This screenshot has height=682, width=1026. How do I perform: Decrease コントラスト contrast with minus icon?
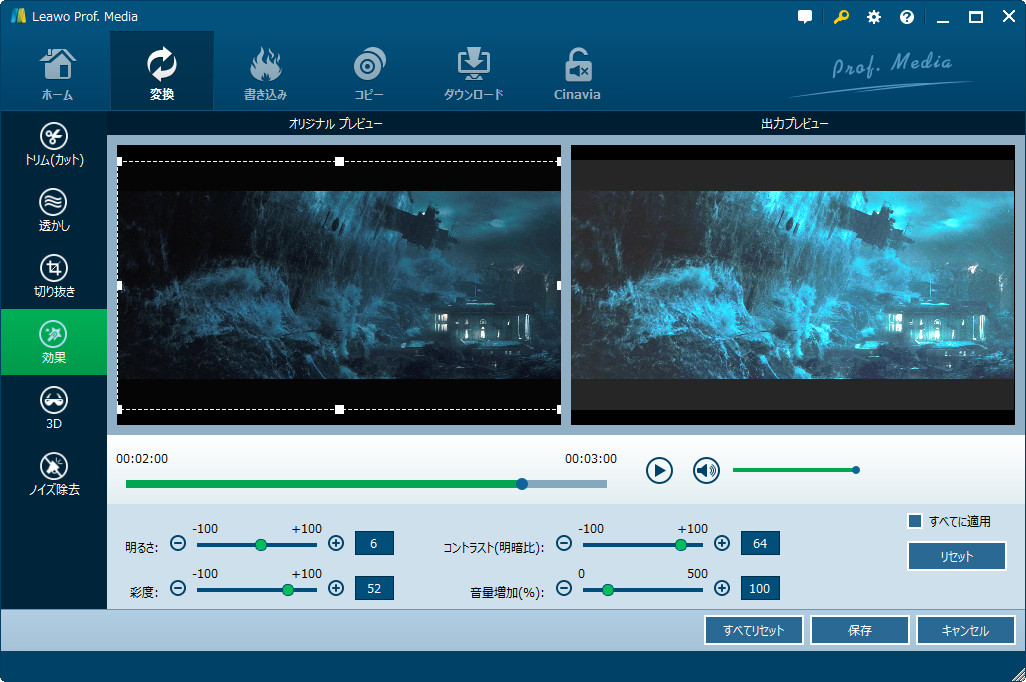tap(564, 543)
